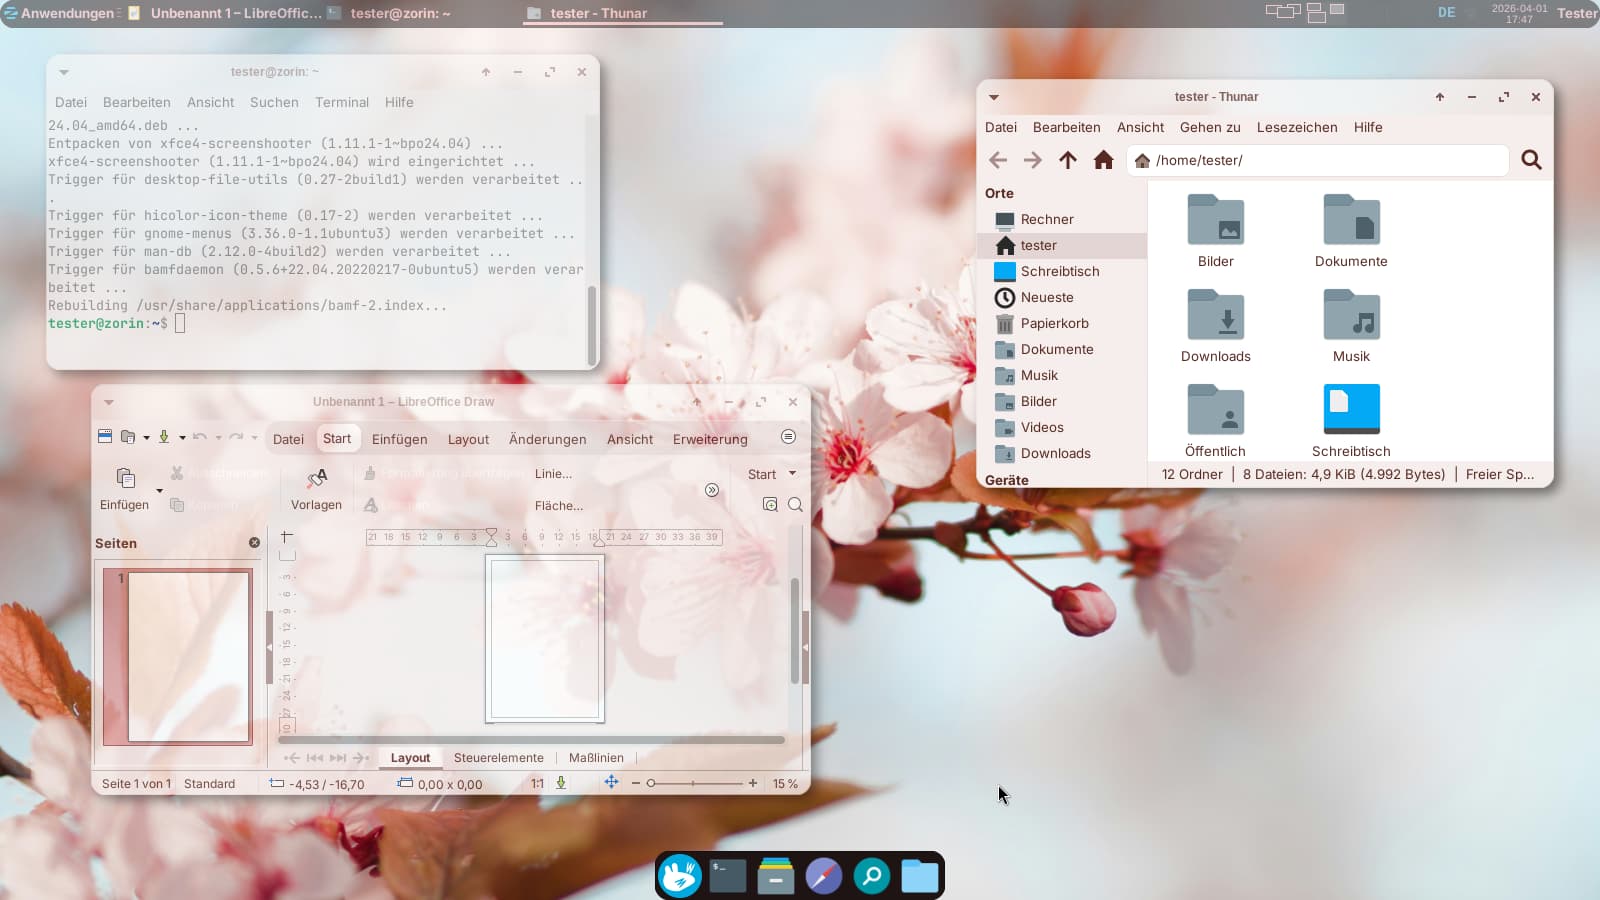This screenshot has width=1600, height=900.
Task: Click the Thunar home folder toolbar icon
Action: coord(1103,160)
